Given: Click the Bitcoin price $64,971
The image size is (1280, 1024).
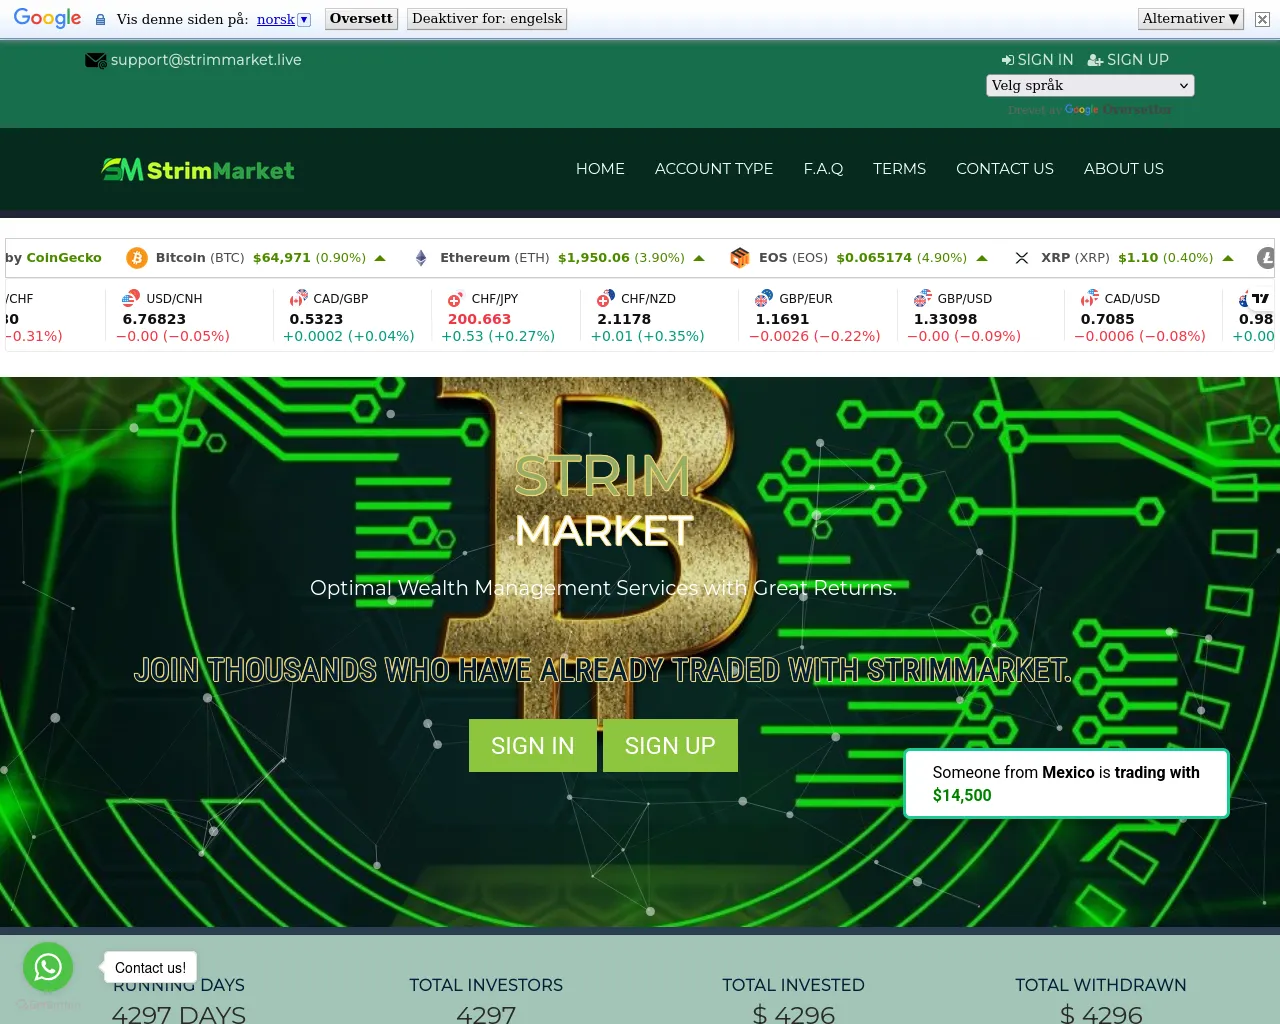Looking at the screenshot, I should point(282,258).
